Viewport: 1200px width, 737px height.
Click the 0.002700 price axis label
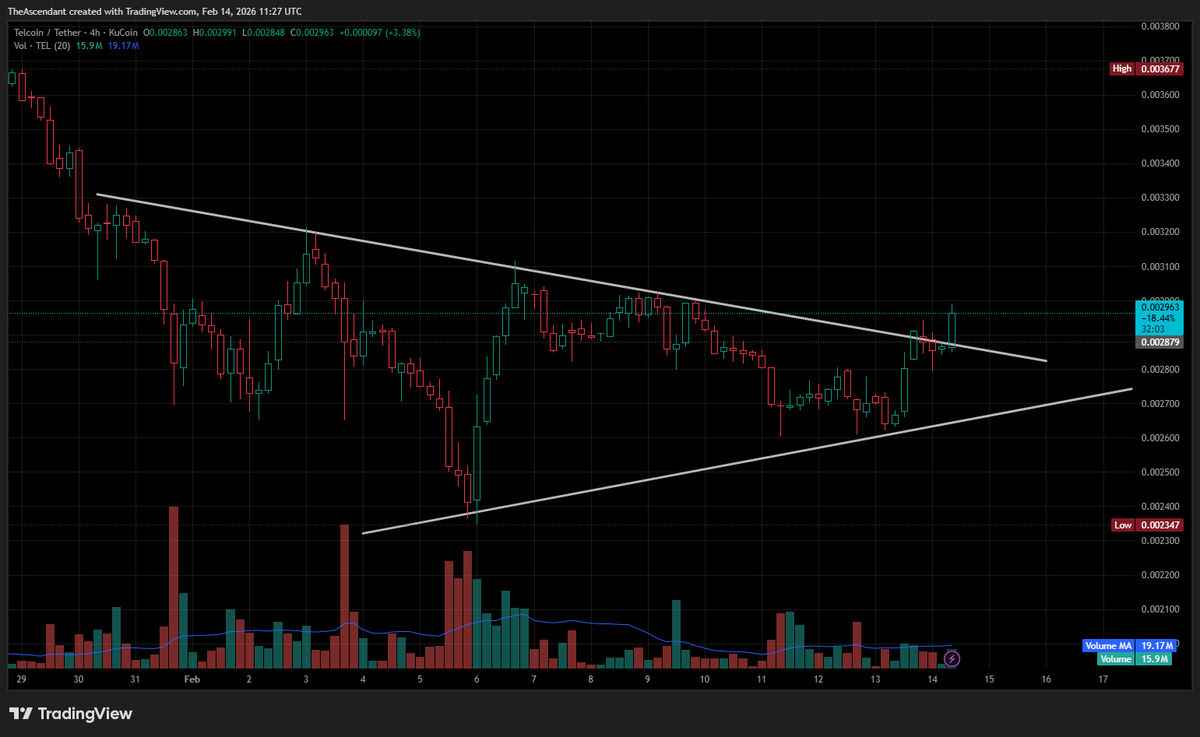click(1159, 404)
